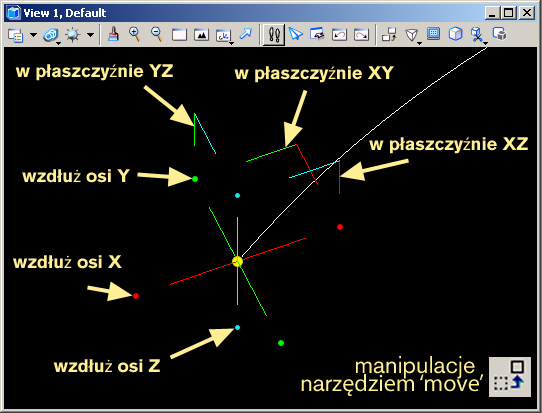
Task: Click the Fit View mountain icon
Action: tap(201, 35)
